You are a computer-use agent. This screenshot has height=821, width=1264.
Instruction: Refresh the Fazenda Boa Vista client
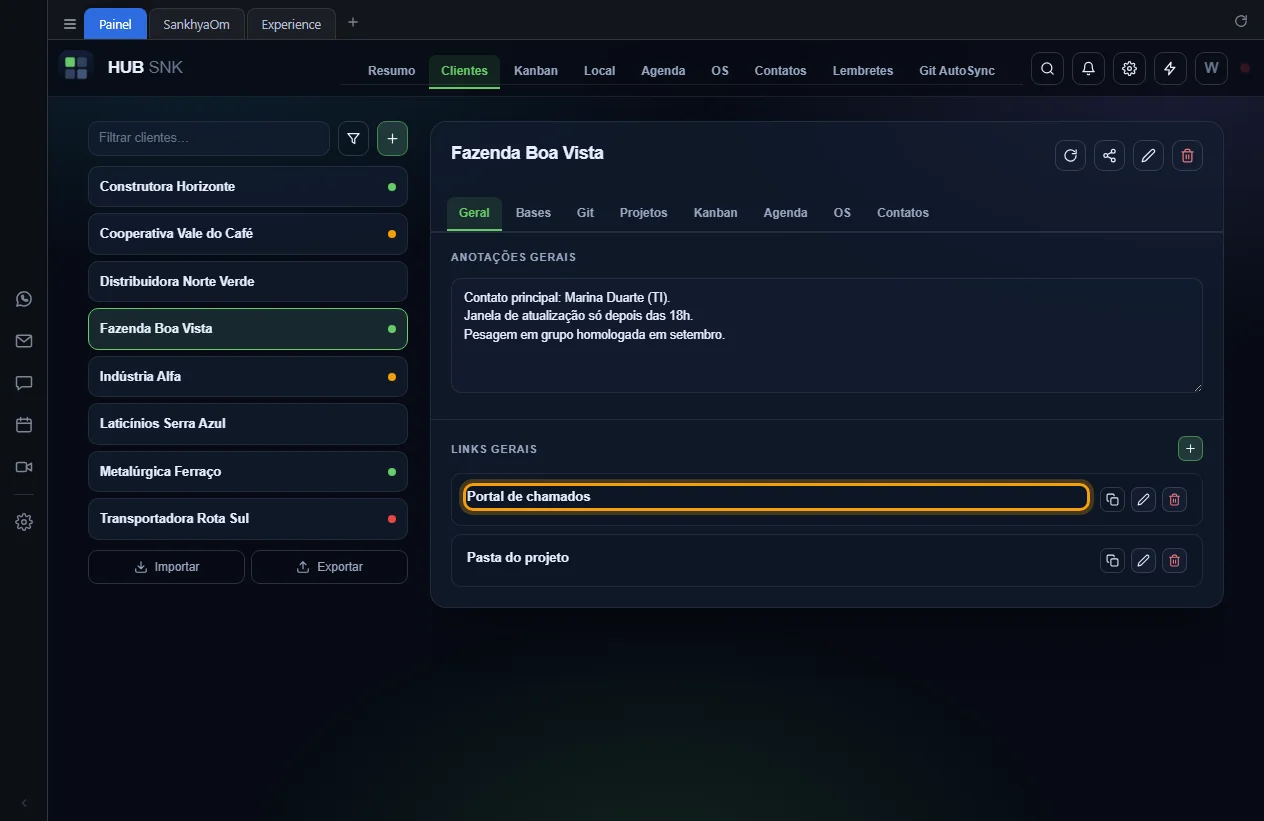pos(1070,155)
